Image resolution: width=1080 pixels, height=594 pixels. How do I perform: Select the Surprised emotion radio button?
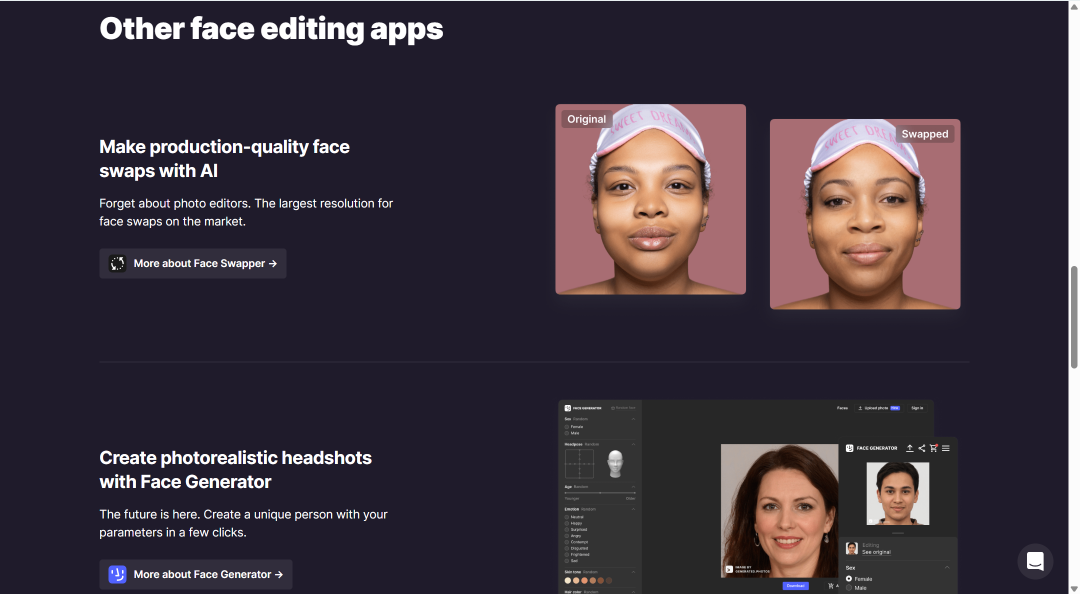coord(566,529)
